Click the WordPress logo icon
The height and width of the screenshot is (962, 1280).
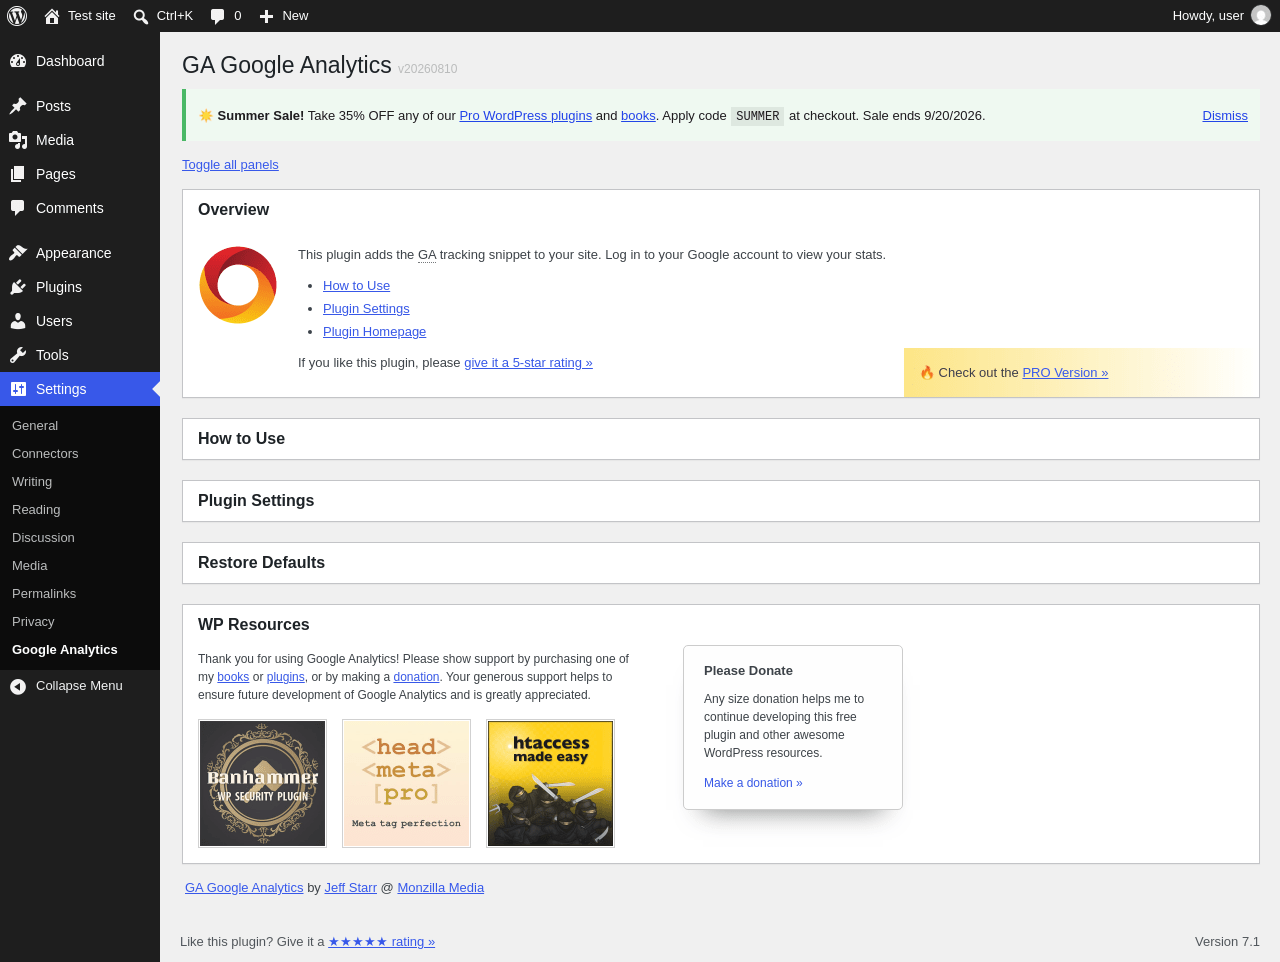tap(17, 16)
